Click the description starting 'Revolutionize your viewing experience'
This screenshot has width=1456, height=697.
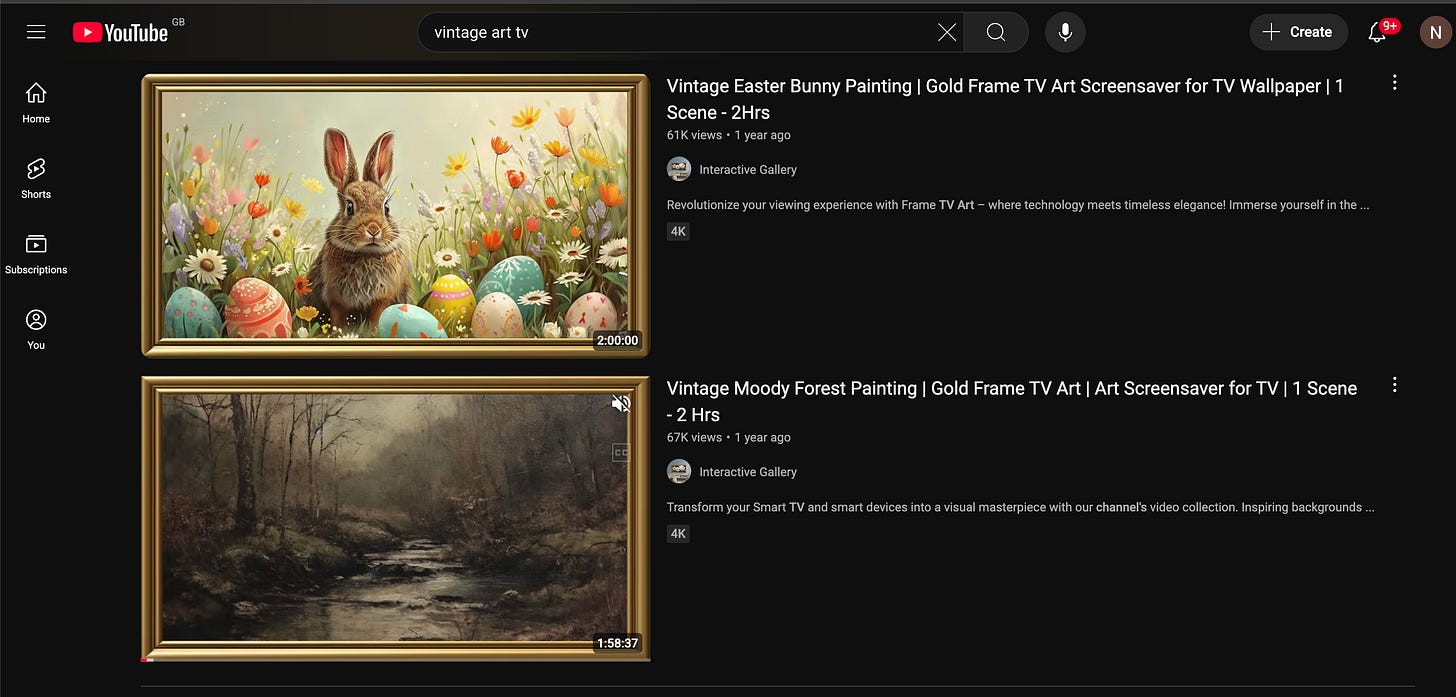coord(1018,205)
